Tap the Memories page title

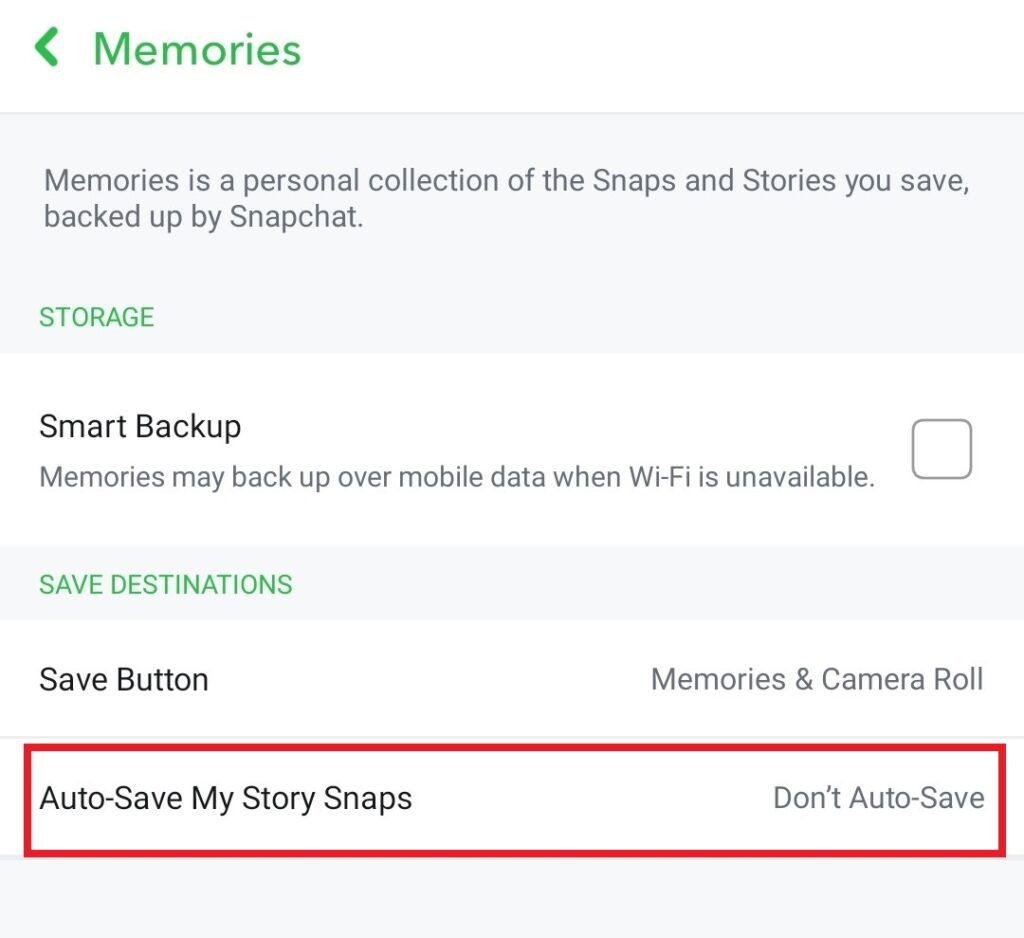pos(195,48)
